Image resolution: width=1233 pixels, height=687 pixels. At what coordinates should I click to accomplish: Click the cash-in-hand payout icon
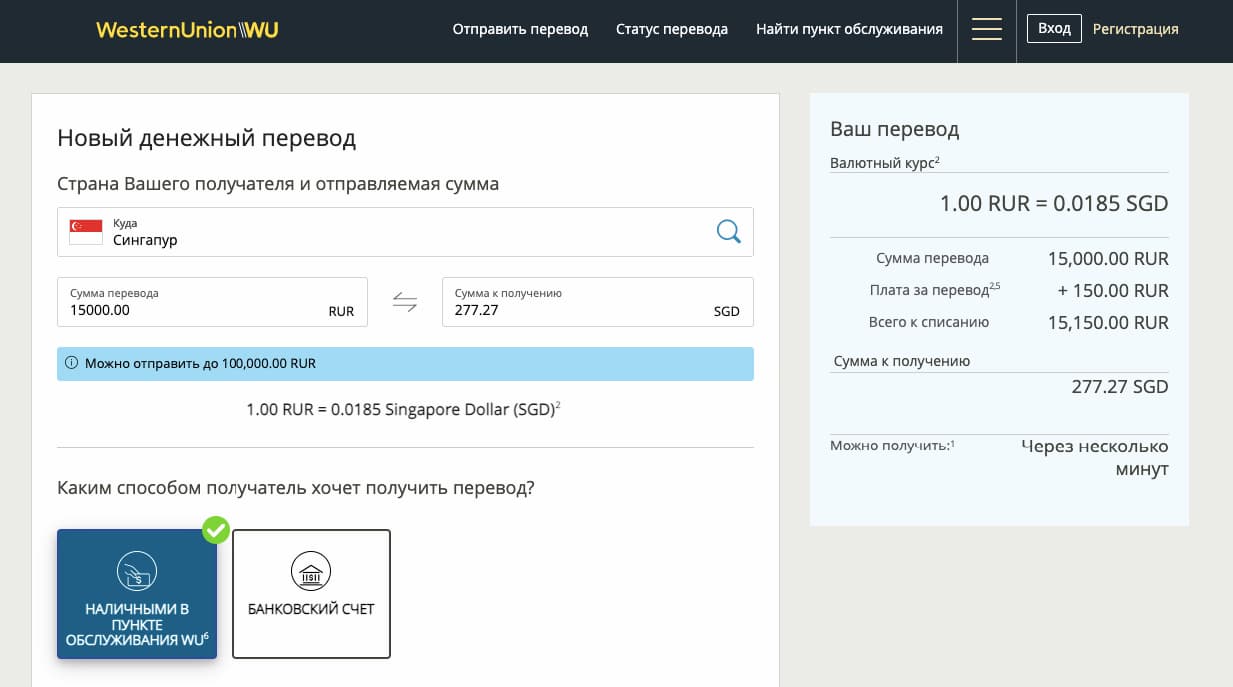pyautogui.click(x=136, y=571)
